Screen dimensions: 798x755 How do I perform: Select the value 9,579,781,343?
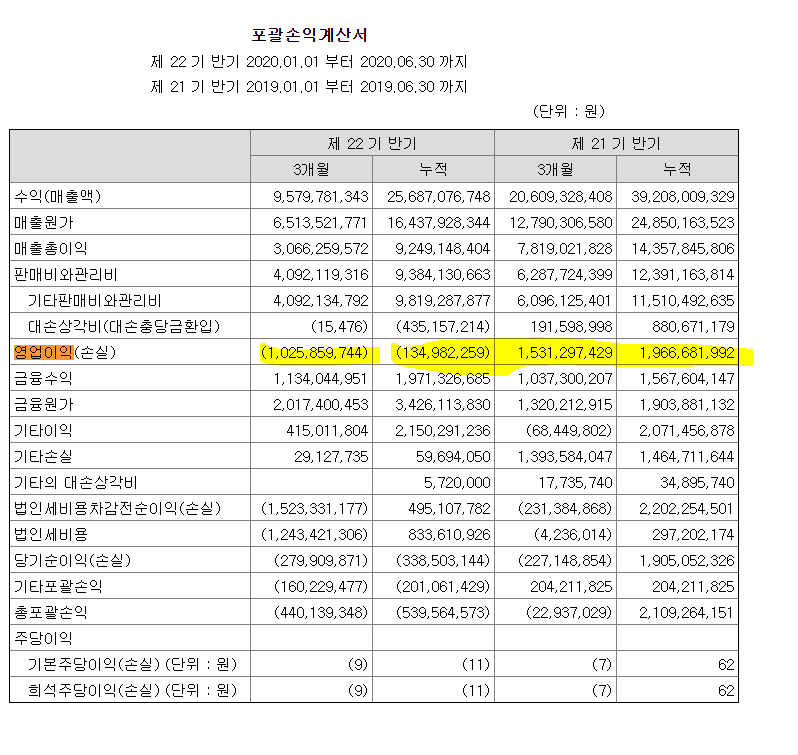(x=320, y=196)
